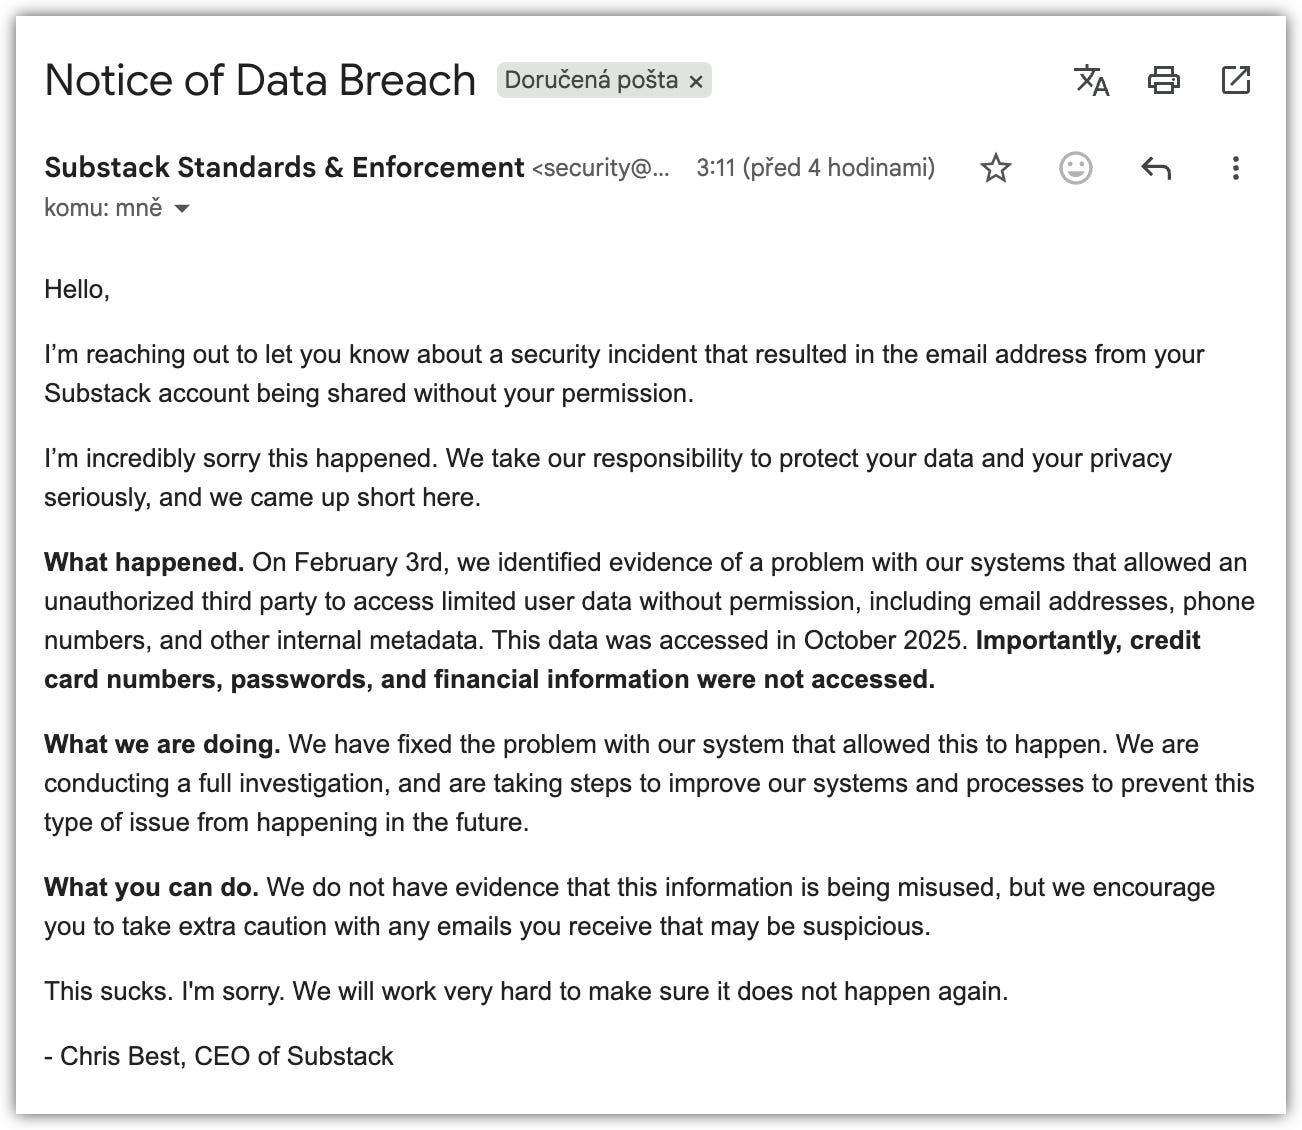Click the Hello, greeting line

click(77, 289)
